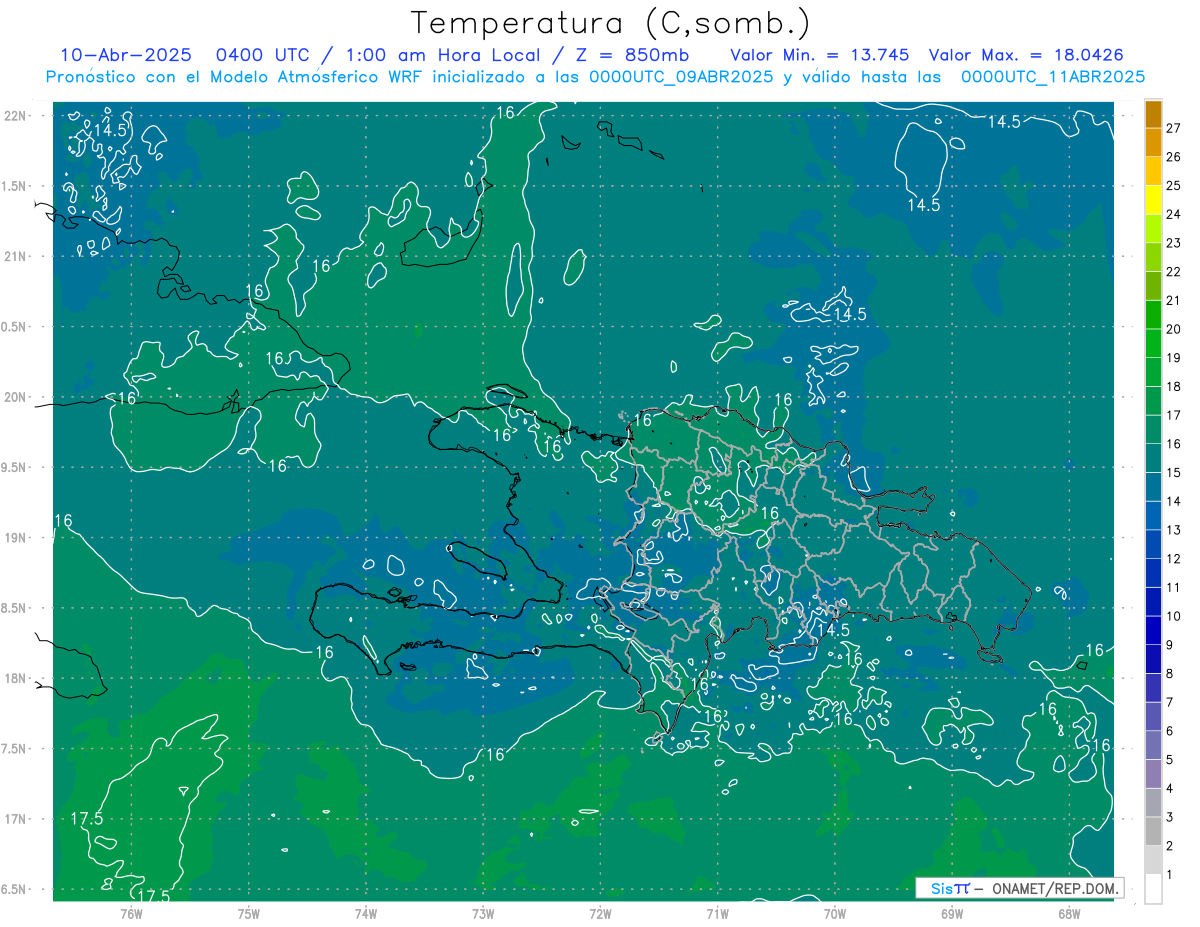Click the "70W" longitude axis label
The image size is (1200, 927).
tap(834, 914)
